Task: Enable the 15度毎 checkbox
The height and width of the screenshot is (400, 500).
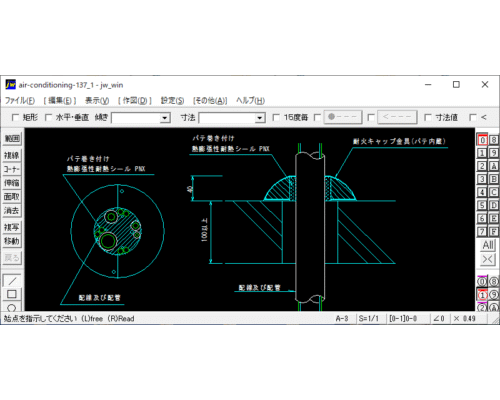Action: click(x=276, y=117)
